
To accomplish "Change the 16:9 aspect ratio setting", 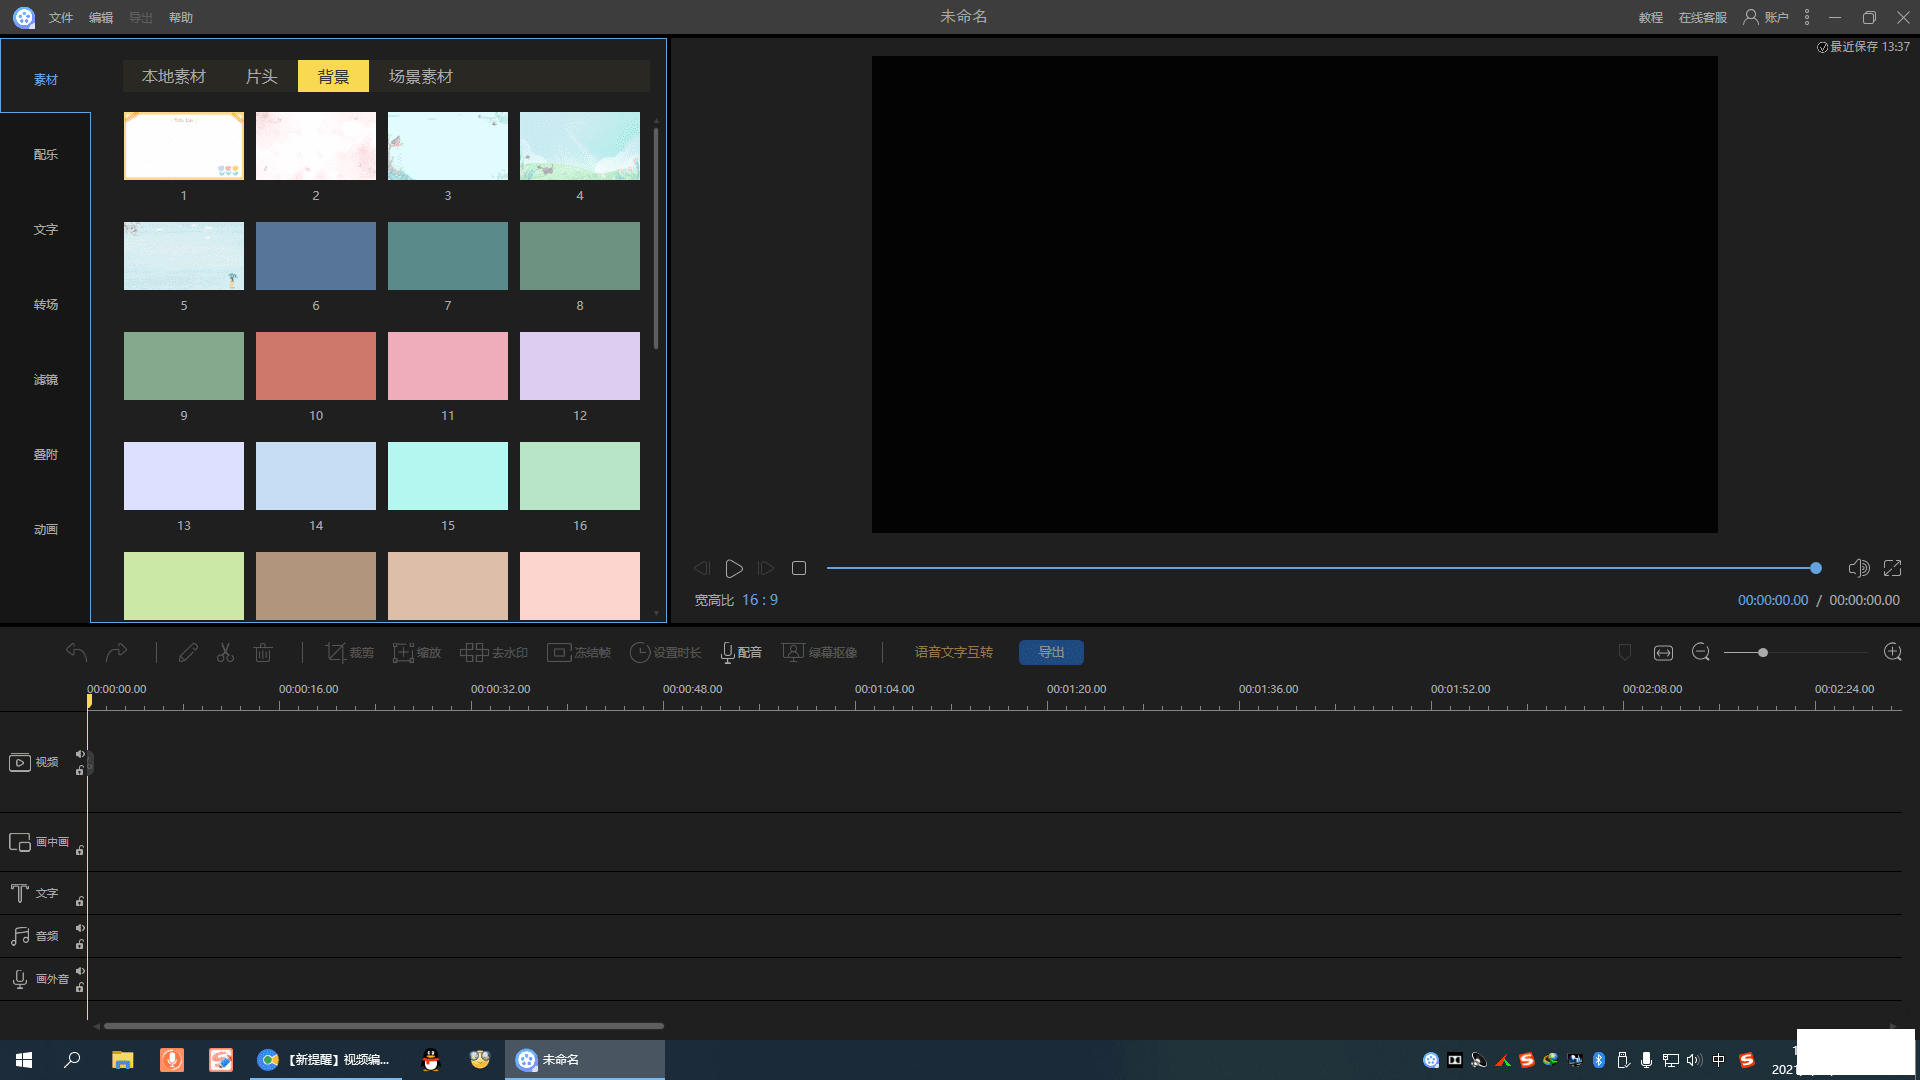I will (x=760, y=600).
